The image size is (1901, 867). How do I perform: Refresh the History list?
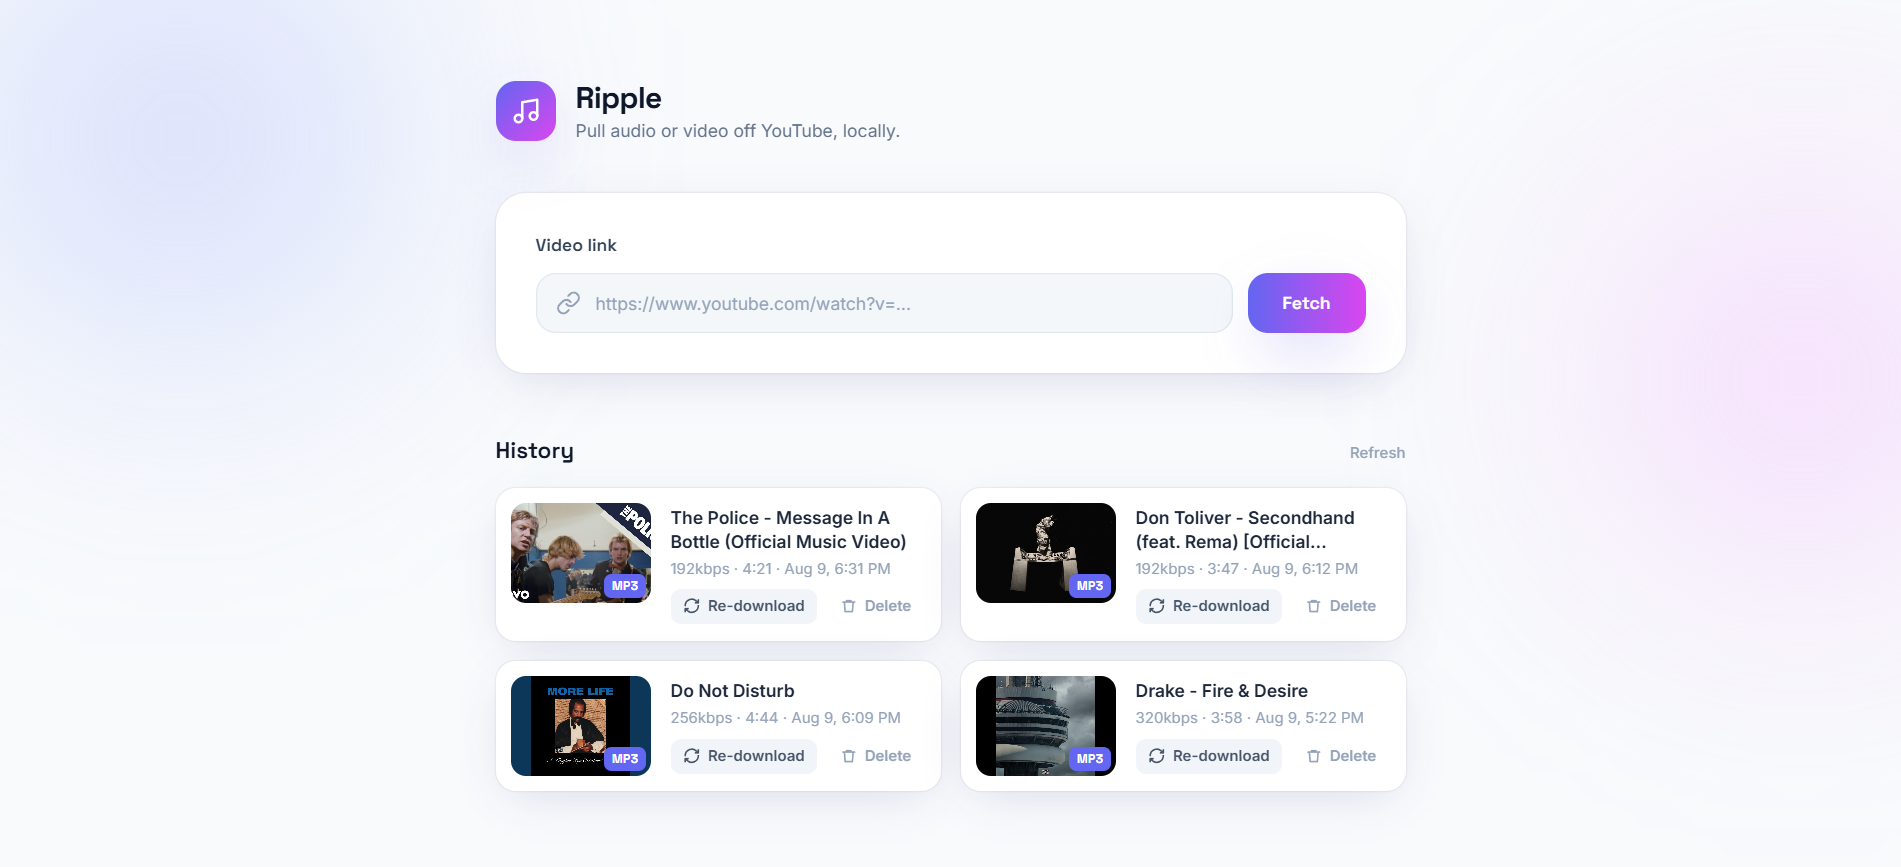point(1377,453)
